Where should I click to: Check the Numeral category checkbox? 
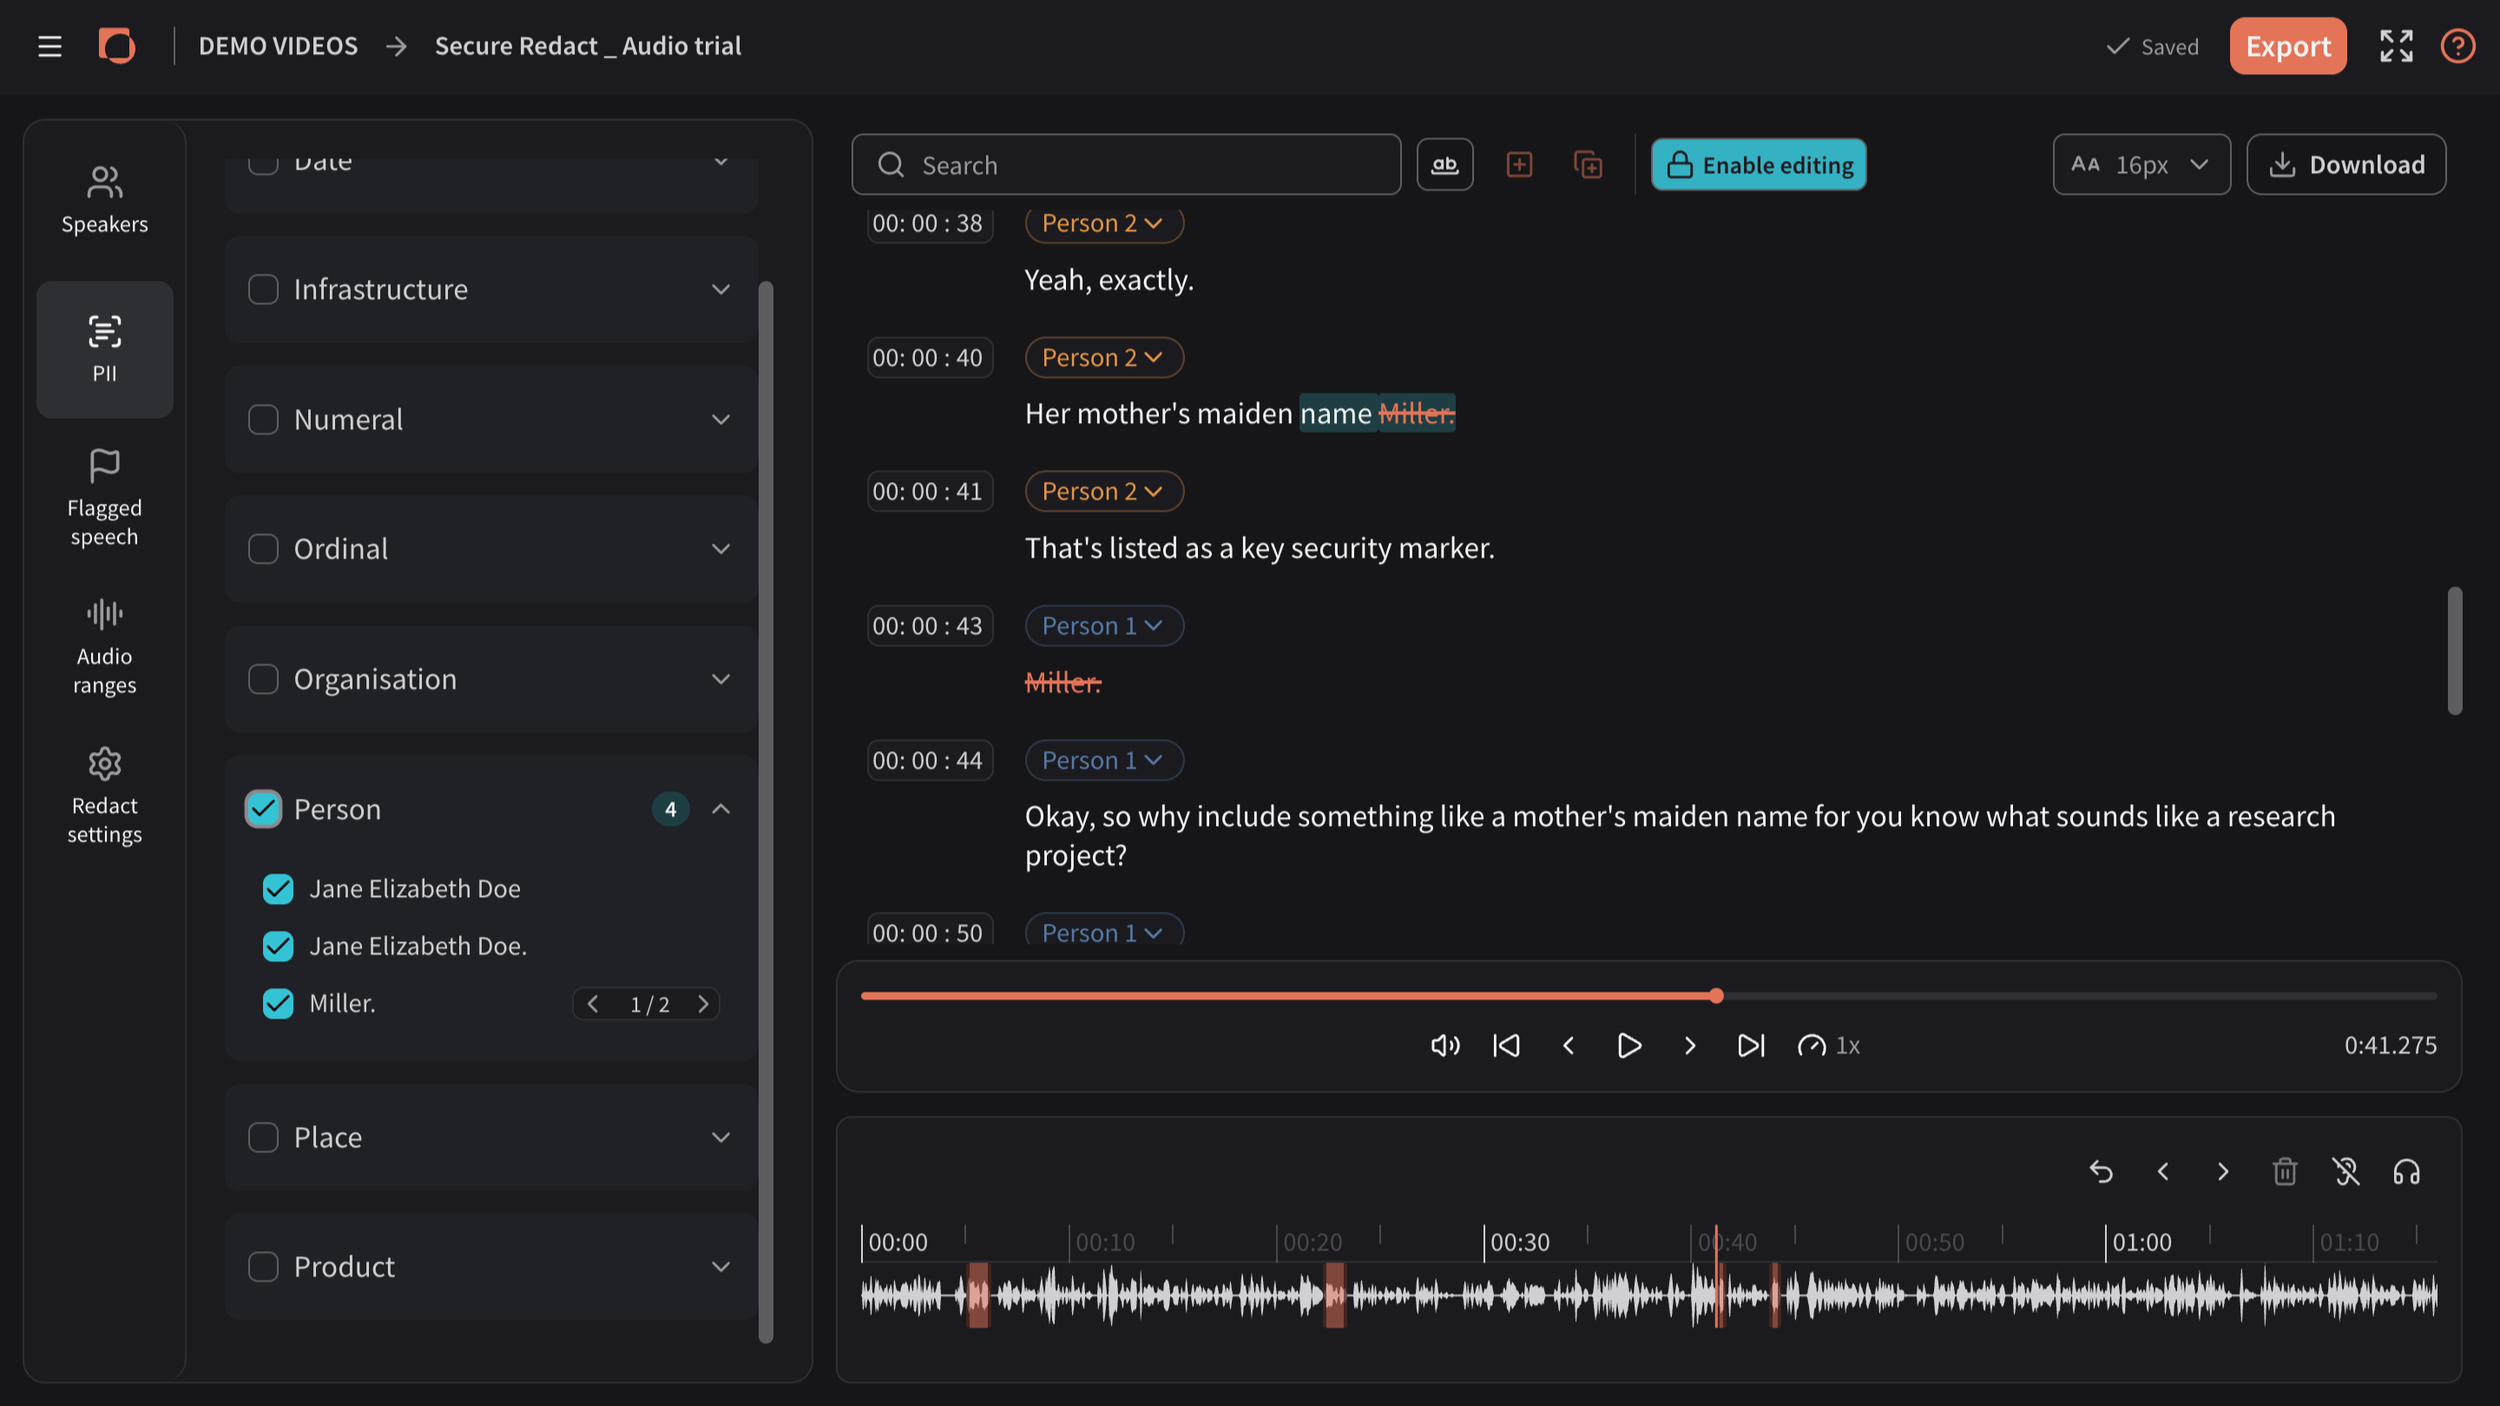[263, 420]
